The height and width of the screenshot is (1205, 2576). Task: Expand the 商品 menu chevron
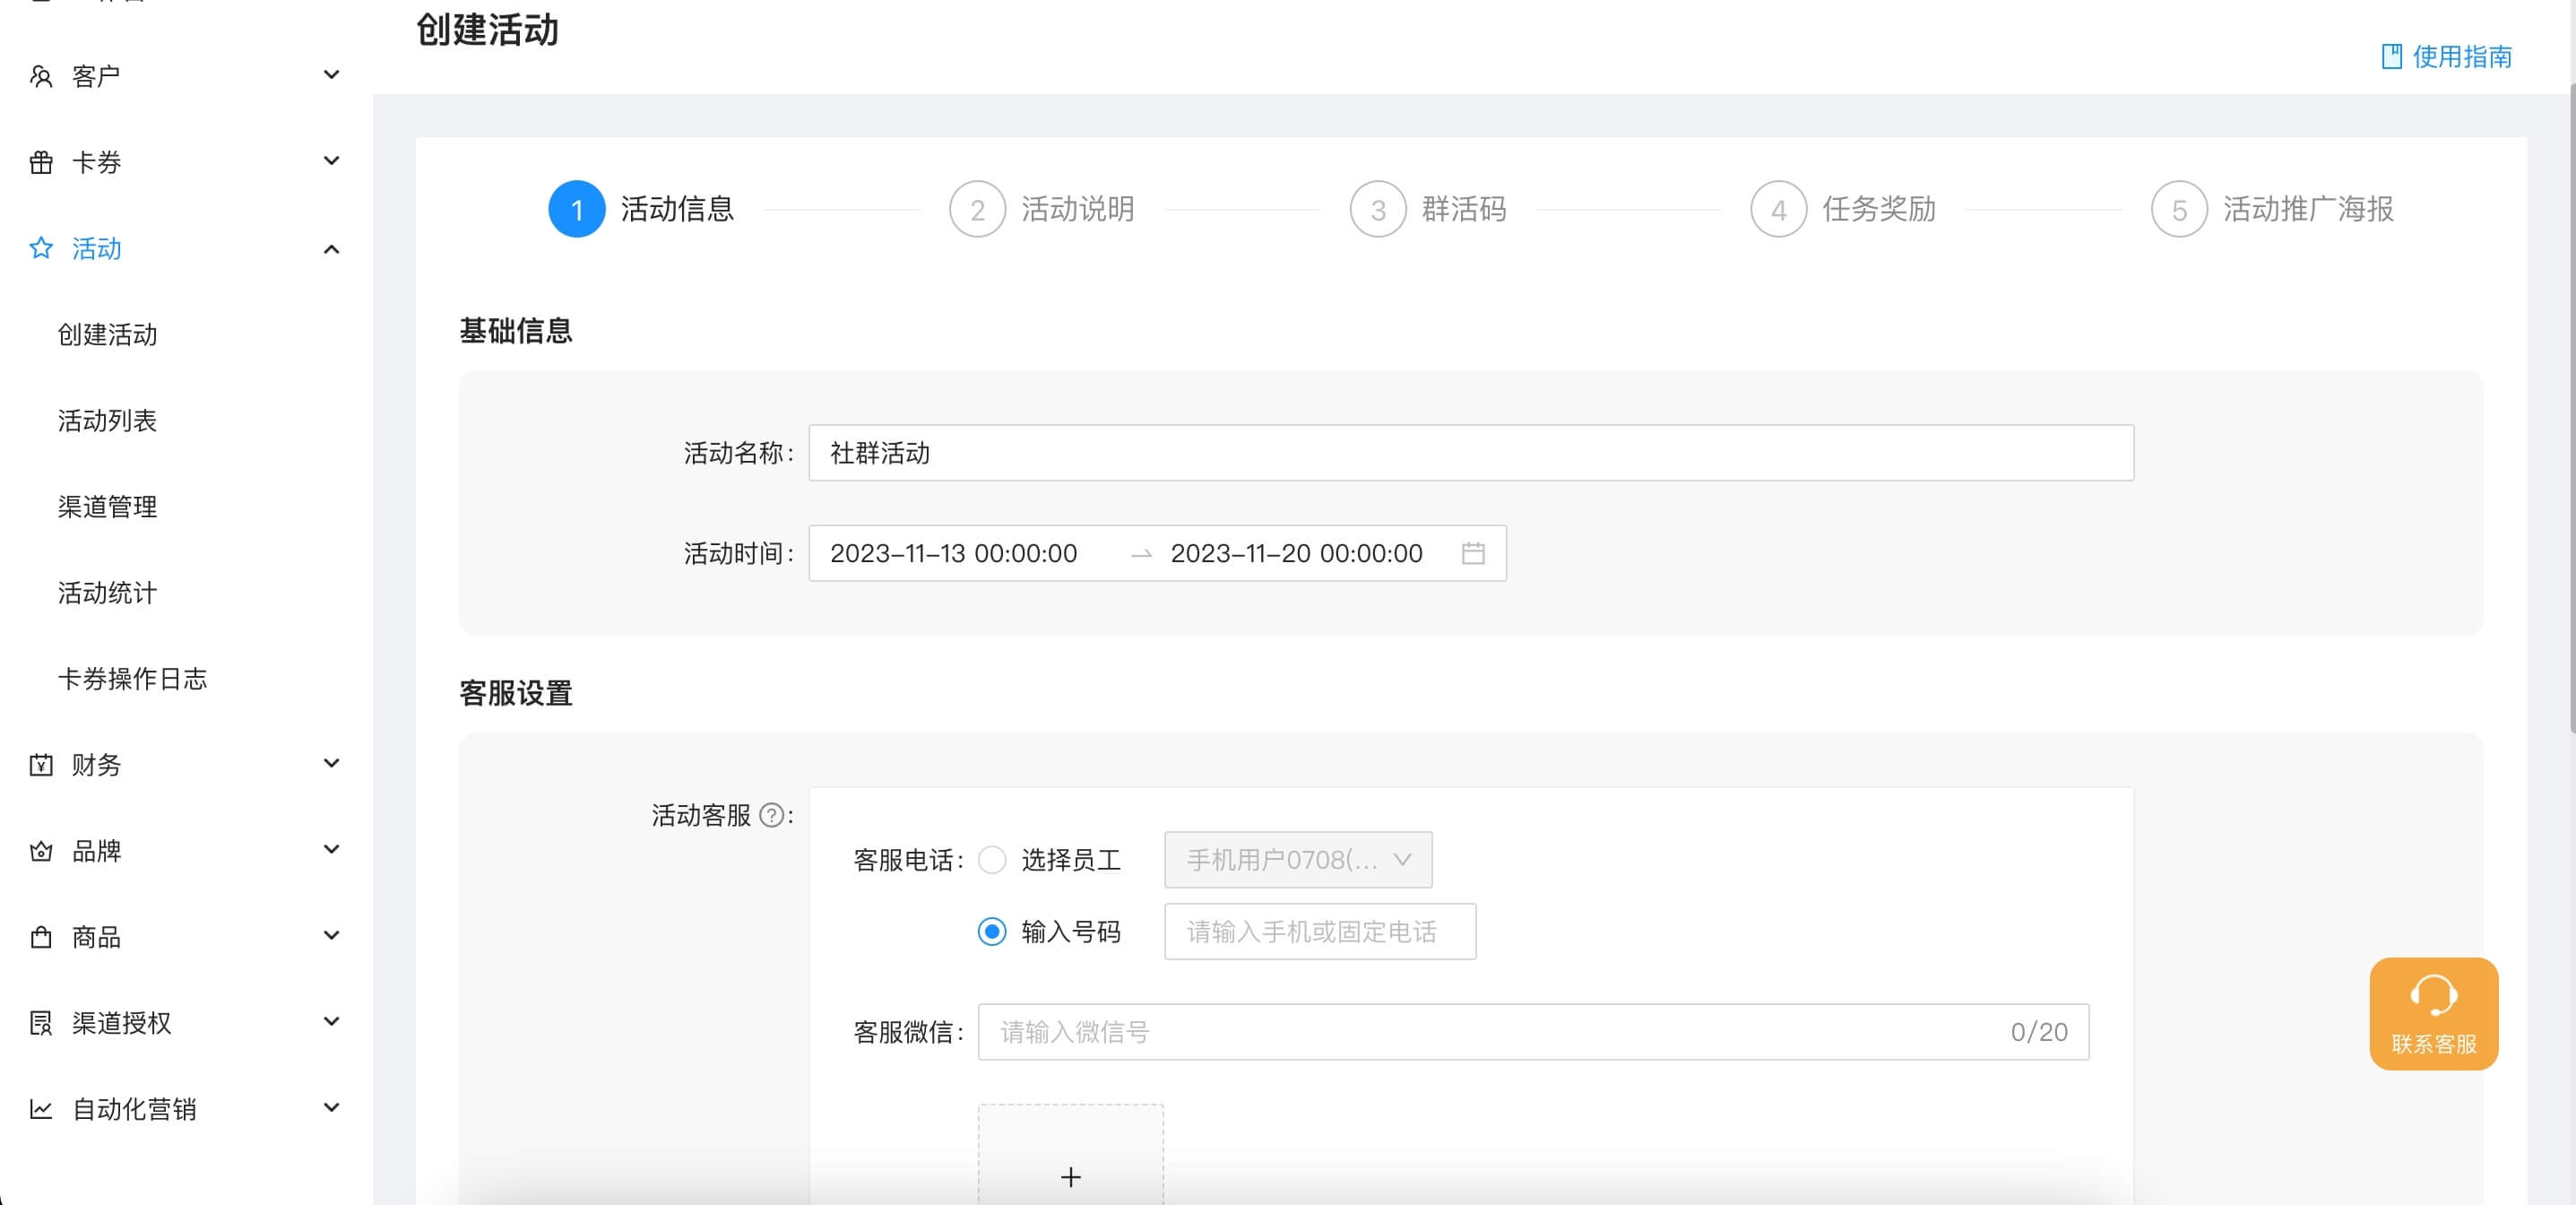point(331,936)
